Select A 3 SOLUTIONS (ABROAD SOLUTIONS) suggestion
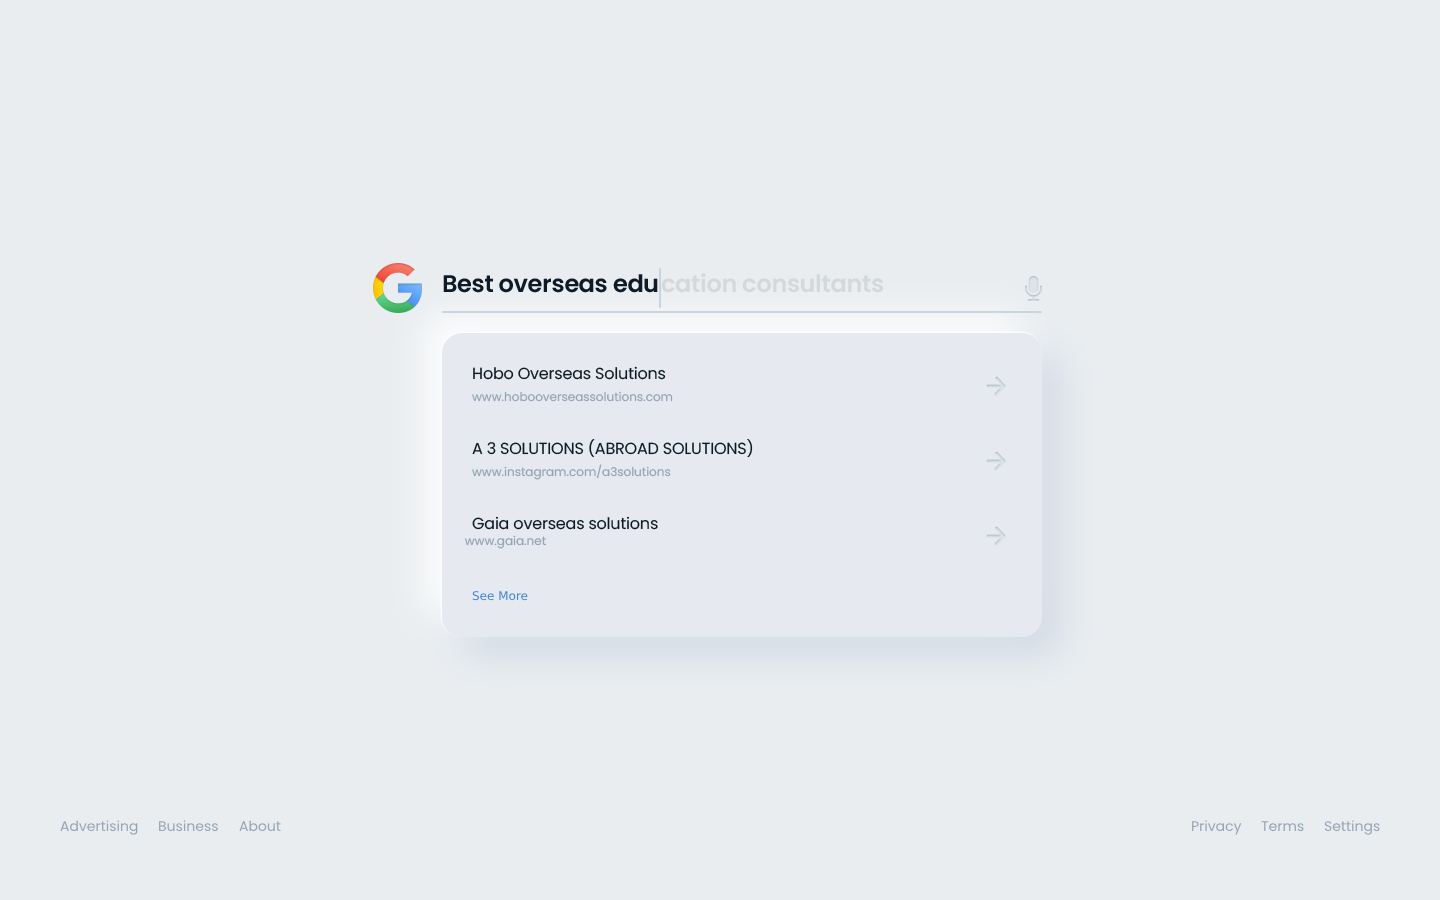 (x=612, y=448)
